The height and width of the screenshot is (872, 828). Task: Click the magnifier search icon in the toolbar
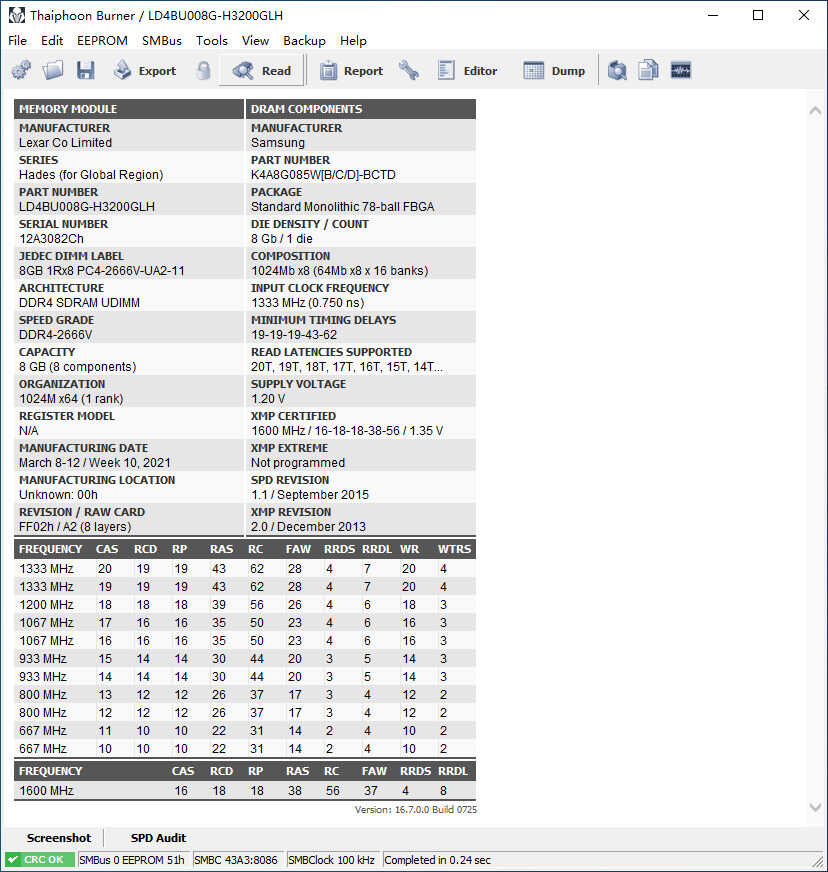pos(617,71)
